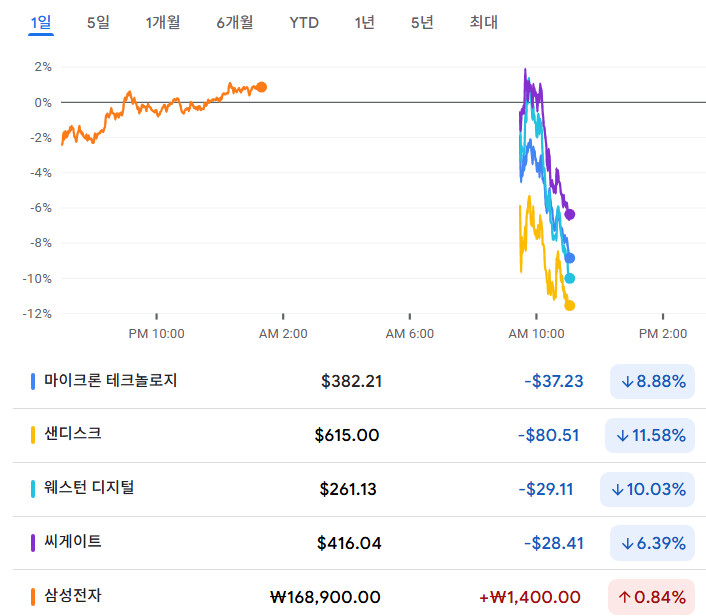The image size is (706, 616).
Task: Select the 최대 range tab
Action: click(484, 23)
